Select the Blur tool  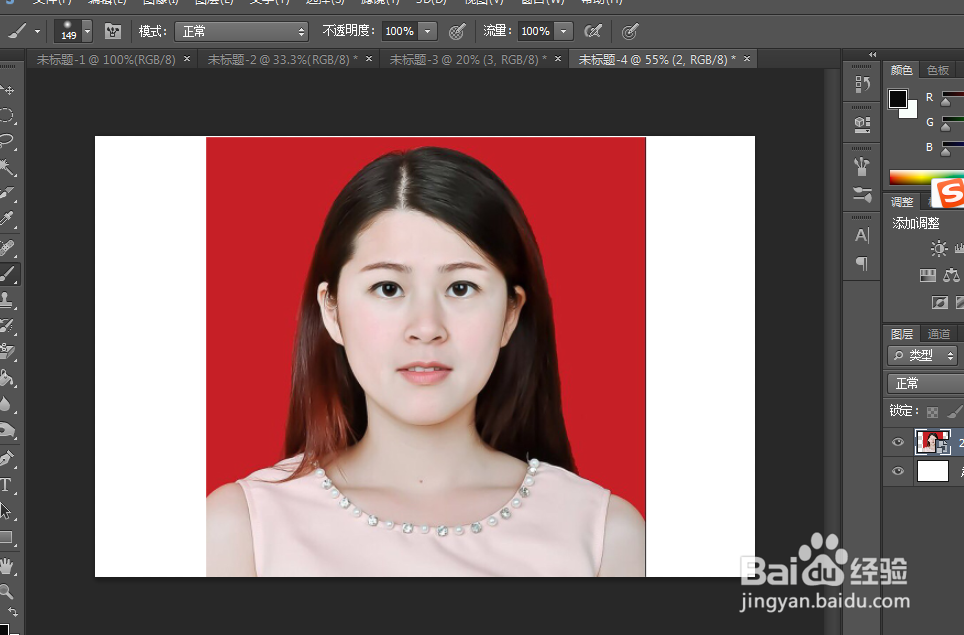pos(6,403)
